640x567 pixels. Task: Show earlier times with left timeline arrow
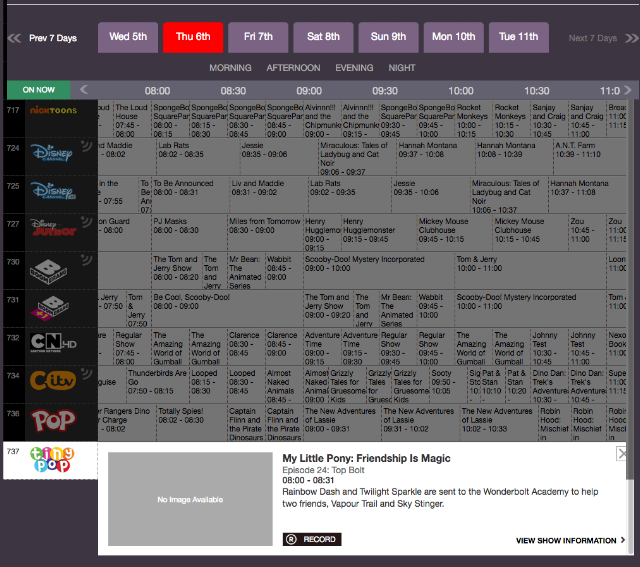pyautogui.click(x=84, y=89)
